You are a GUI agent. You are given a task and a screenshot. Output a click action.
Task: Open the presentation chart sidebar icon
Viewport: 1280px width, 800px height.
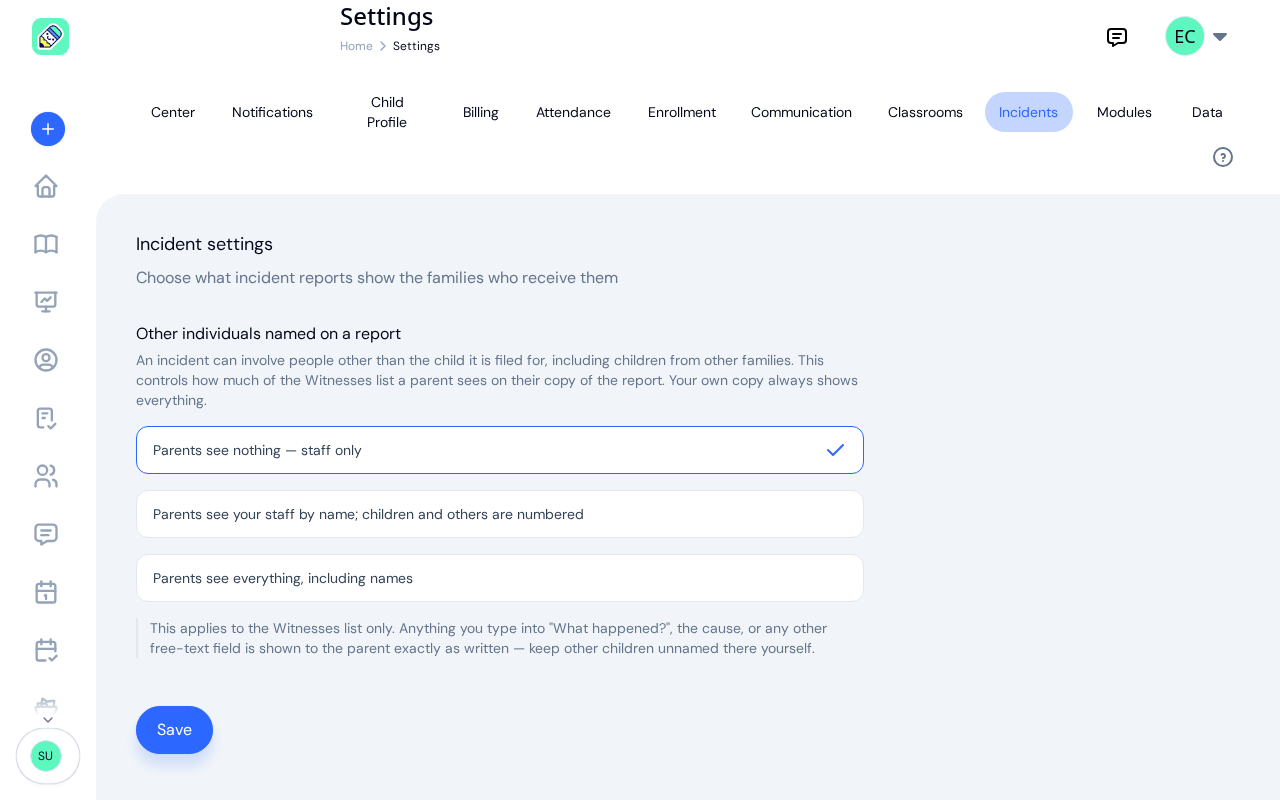(46, 302)
